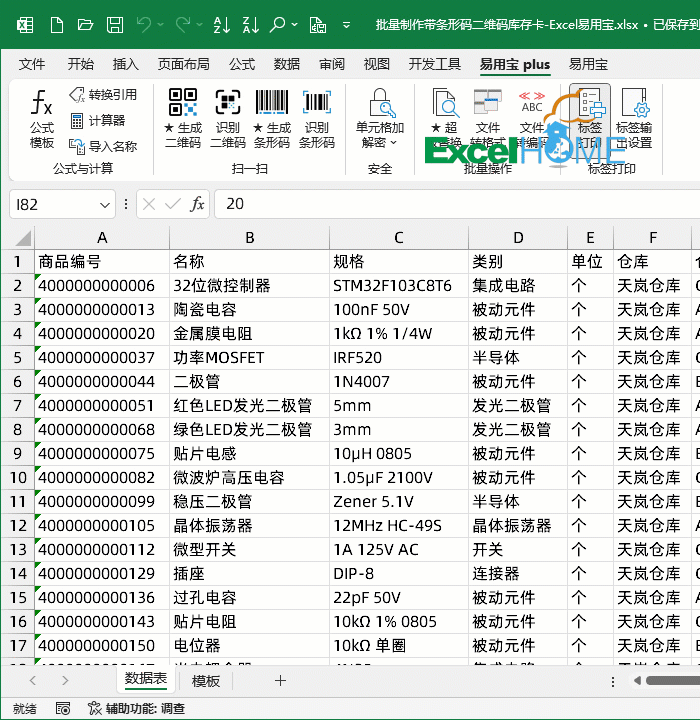Click 导入名称 import names
Viewport: 700px width, 720px height.
(x=103, y=146)
